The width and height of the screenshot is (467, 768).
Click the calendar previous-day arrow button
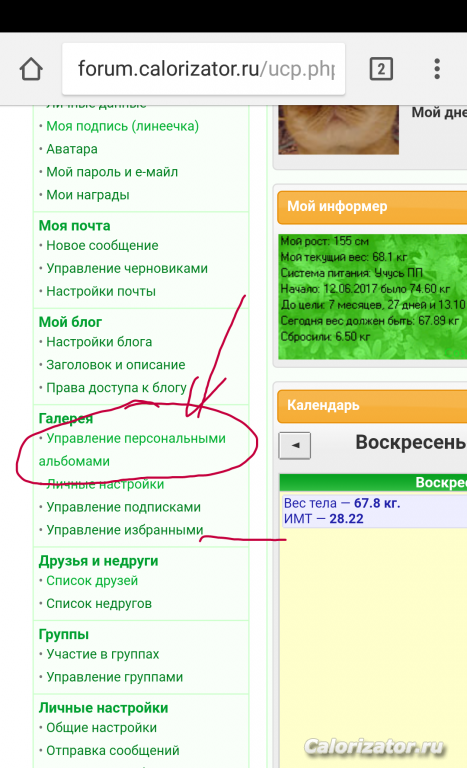tap(295, 445)
